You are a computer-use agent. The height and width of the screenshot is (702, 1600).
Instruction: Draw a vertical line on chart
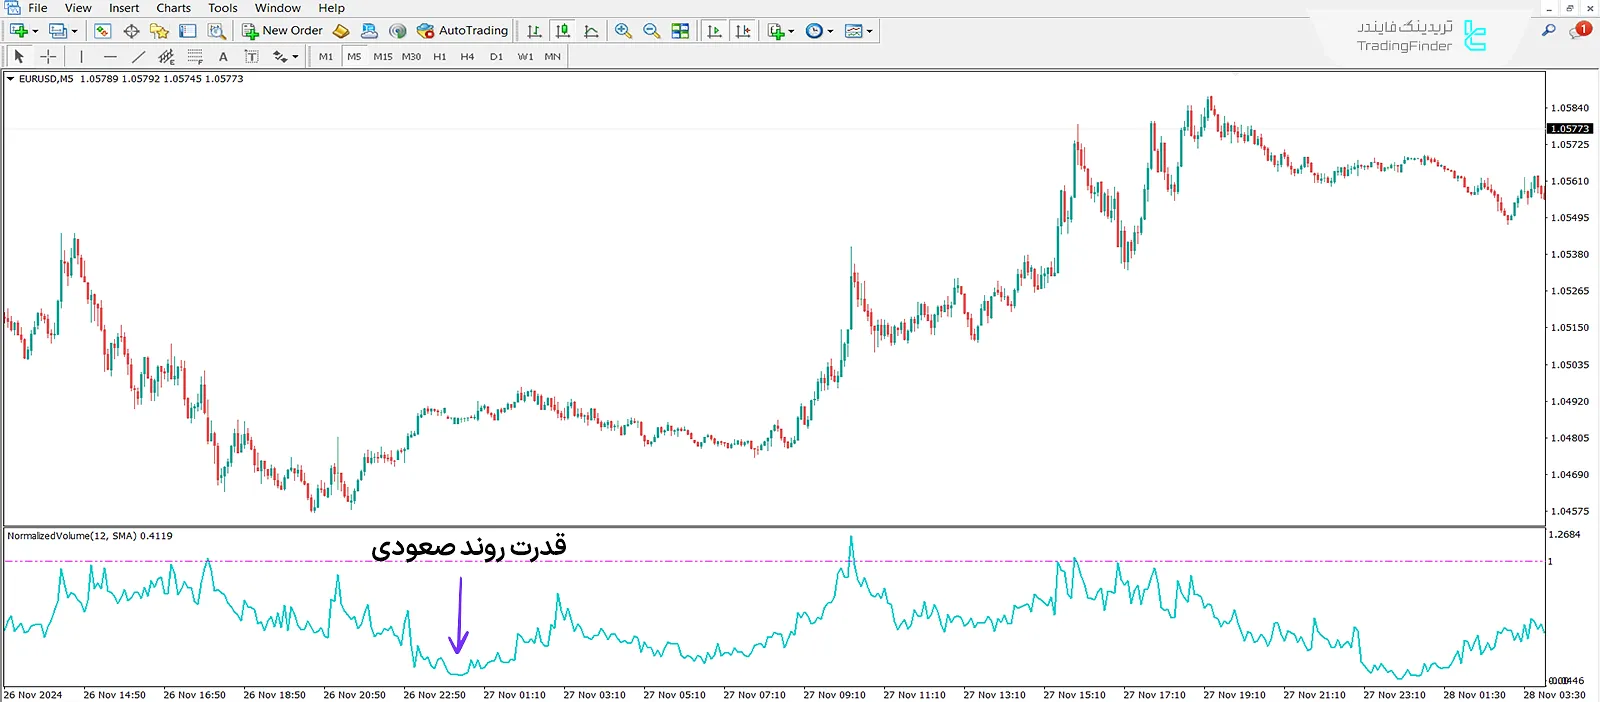tap(81, 57)
